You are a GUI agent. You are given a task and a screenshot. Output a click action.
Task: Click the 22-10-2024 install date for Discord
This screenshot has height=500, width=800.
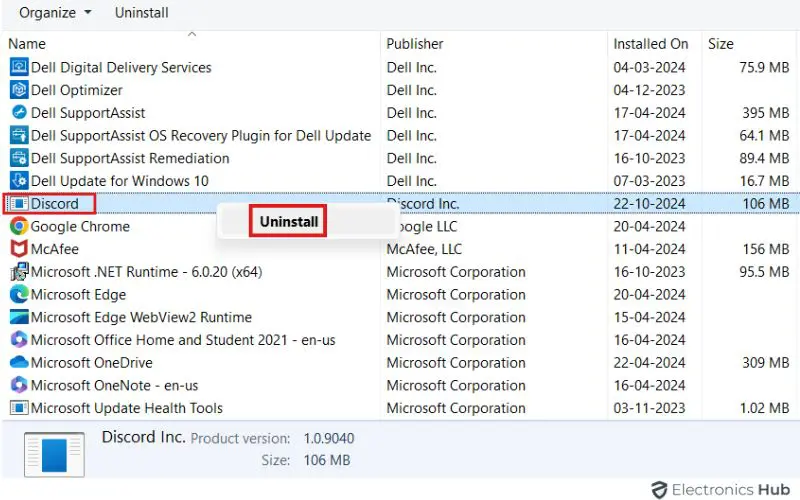pyautogui.click(x=649, y=204)
